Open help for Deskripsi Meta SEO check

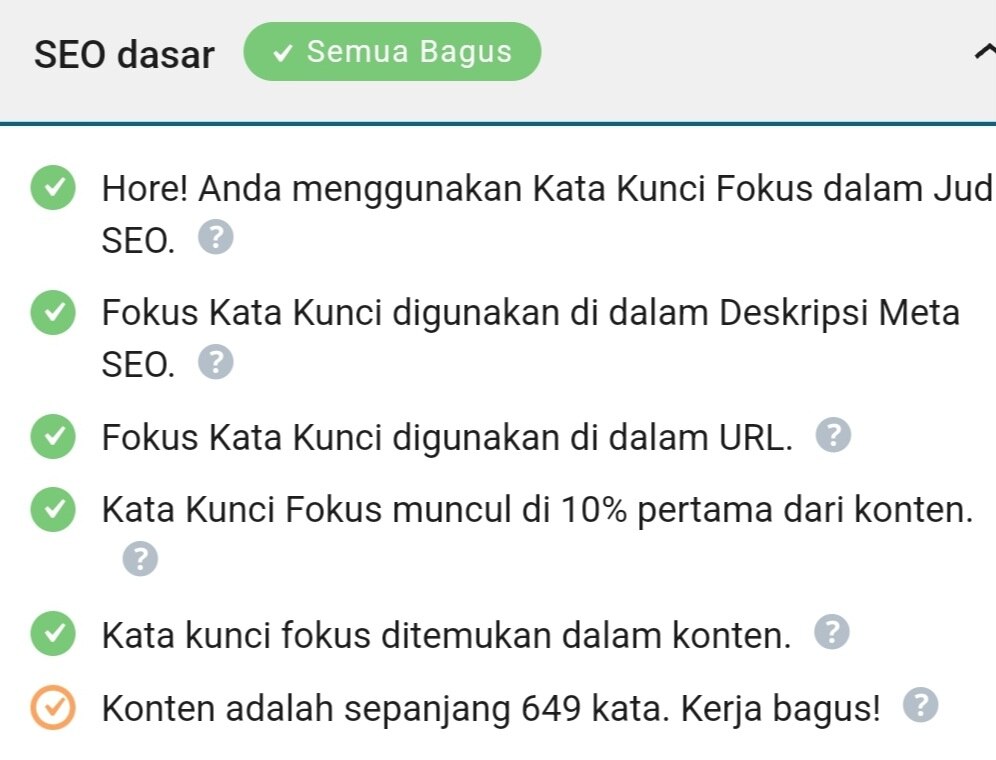click(x=216, y=363)
